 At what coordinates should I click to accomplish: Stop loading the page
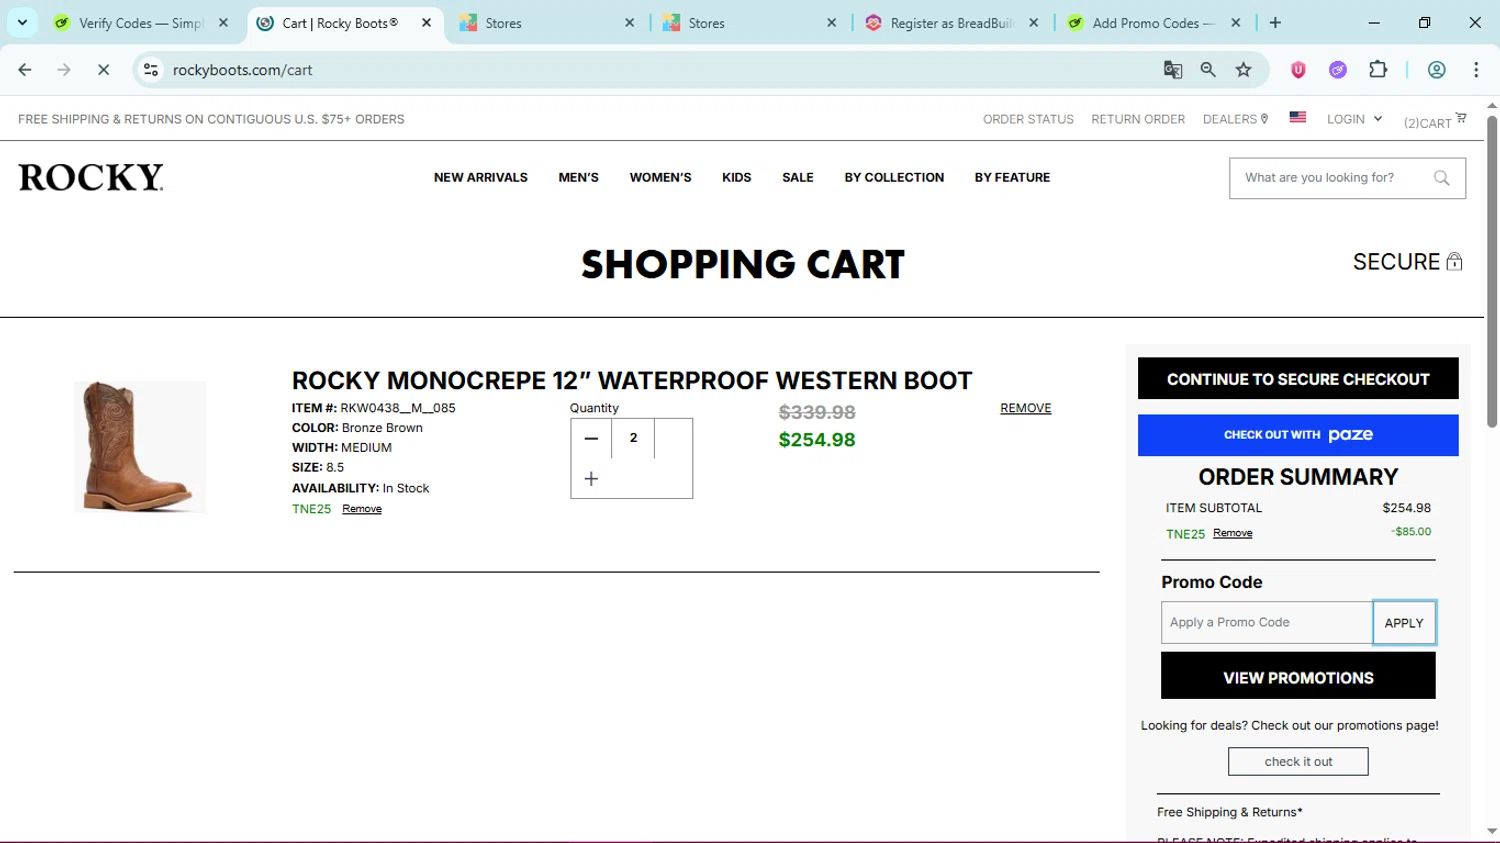pyautogui.click(x=103, y=70)
